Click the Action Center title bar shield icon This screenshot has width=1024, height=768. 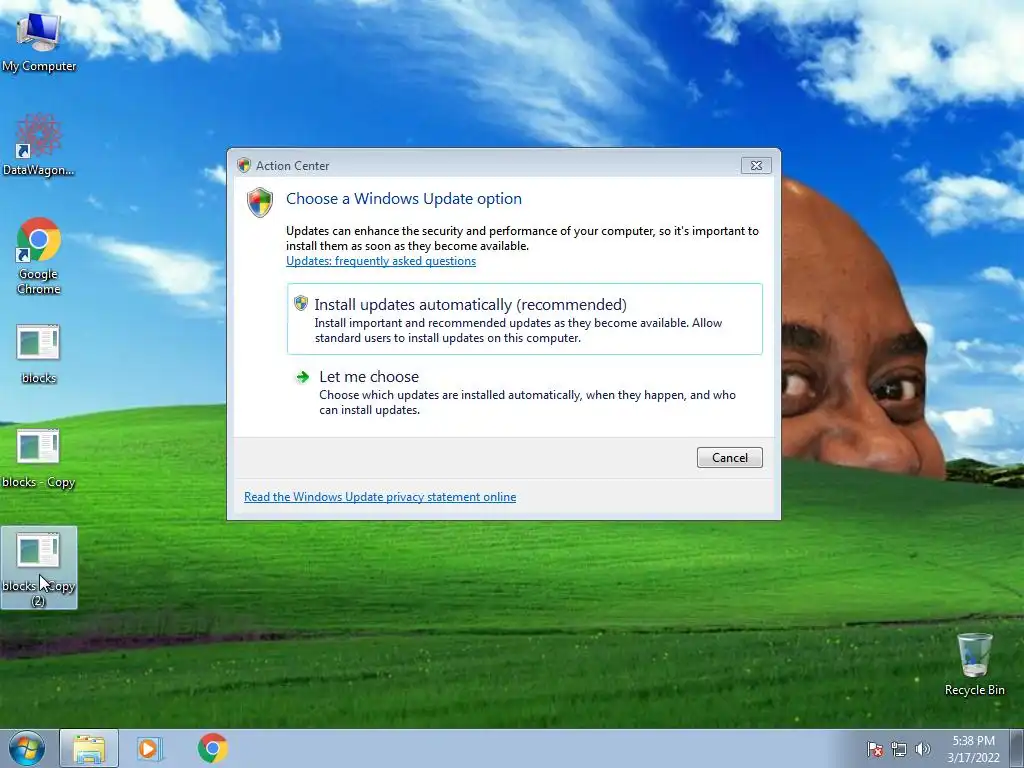[x=244, y=165]
